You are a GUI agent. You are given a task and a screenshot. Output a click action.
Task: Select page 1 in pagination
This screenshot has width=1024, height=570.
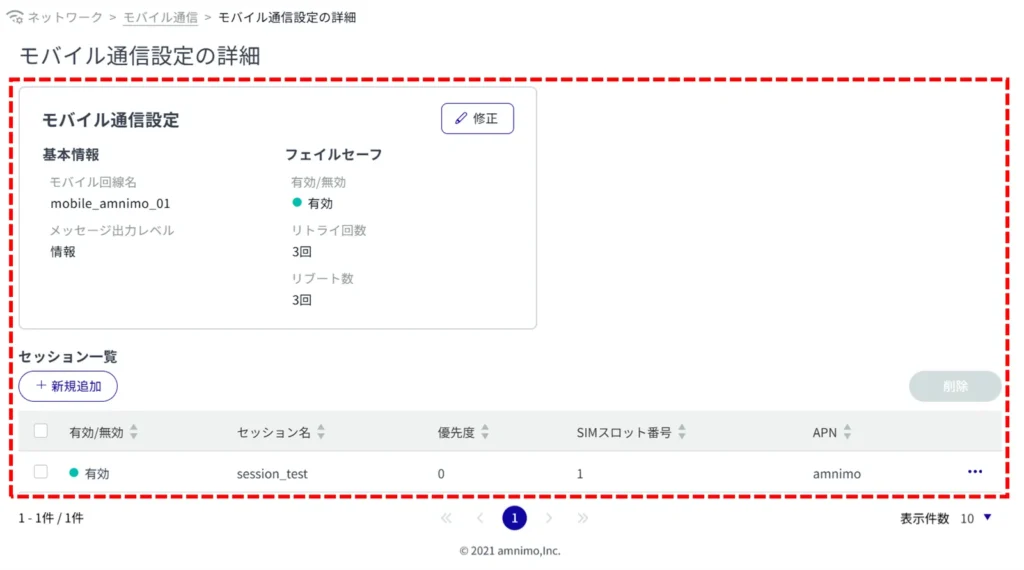(514, 518)
